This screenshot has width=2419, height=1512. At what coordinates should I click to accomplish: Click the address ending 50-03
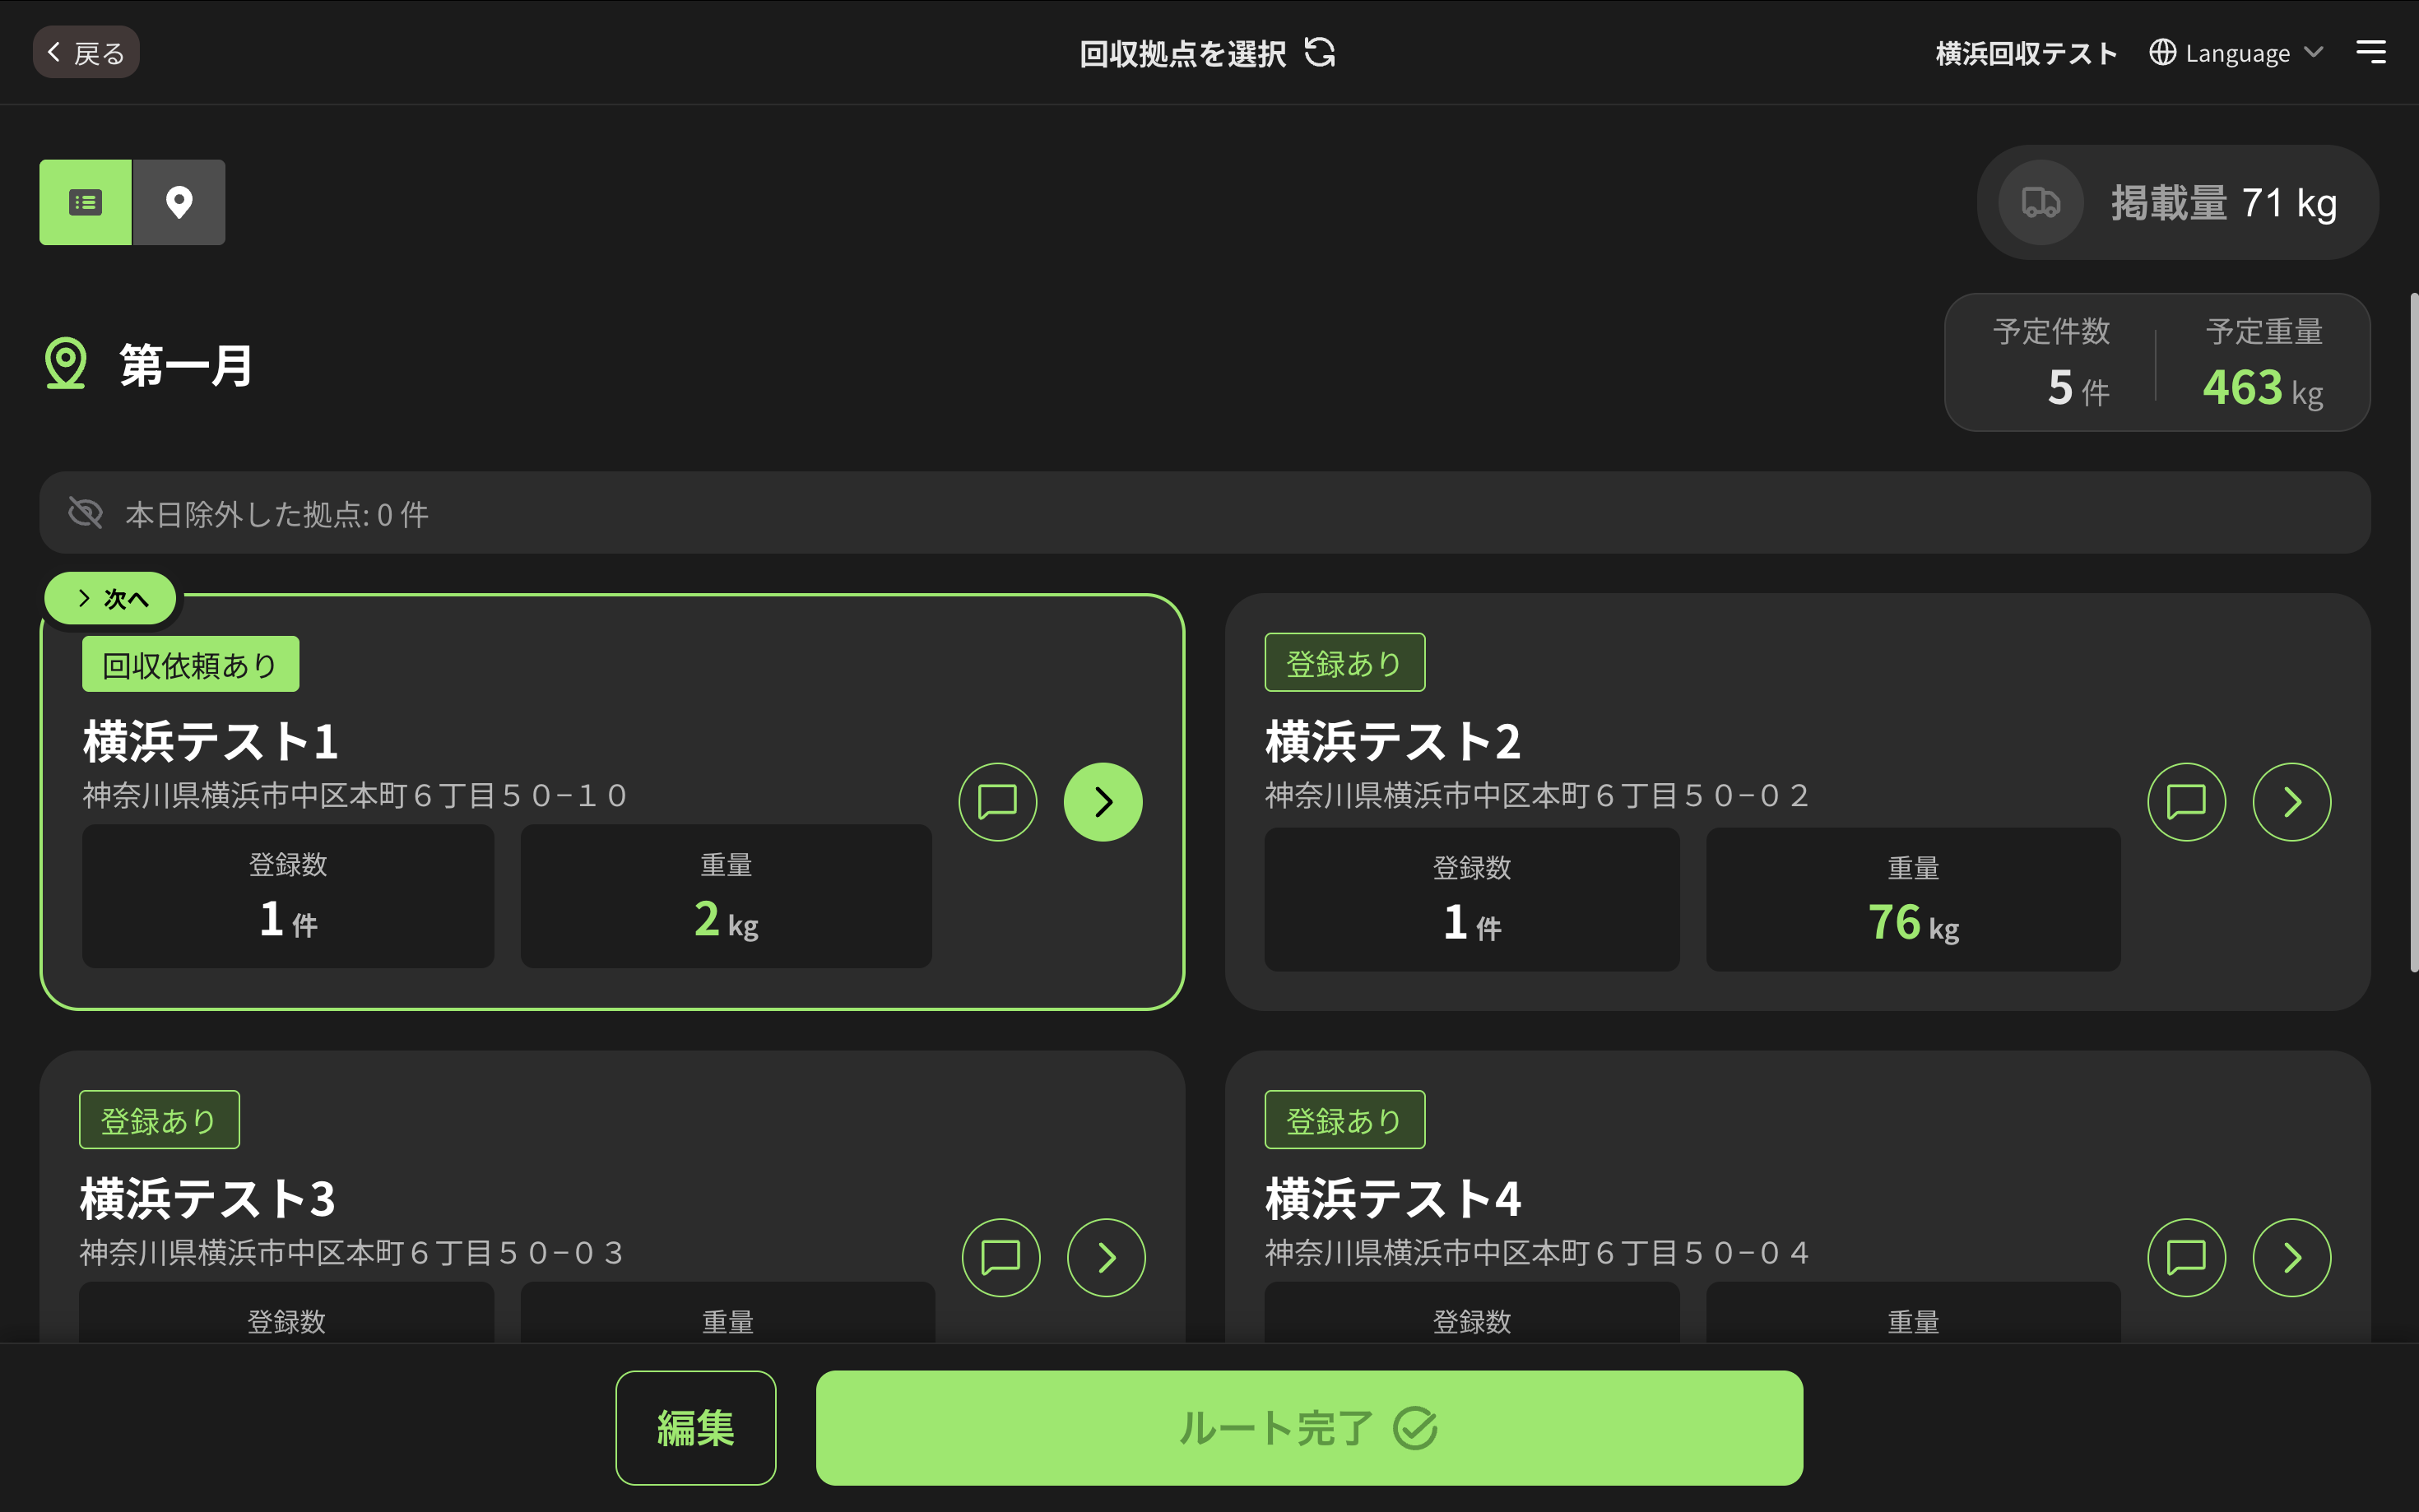(x=352, y=1253)
